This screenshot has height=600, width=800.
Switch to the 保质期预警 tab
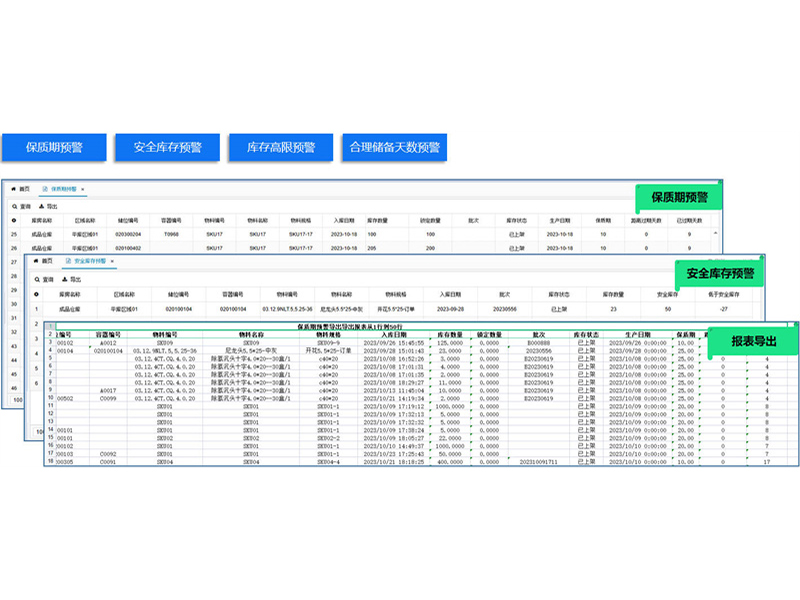click(62, 188)
